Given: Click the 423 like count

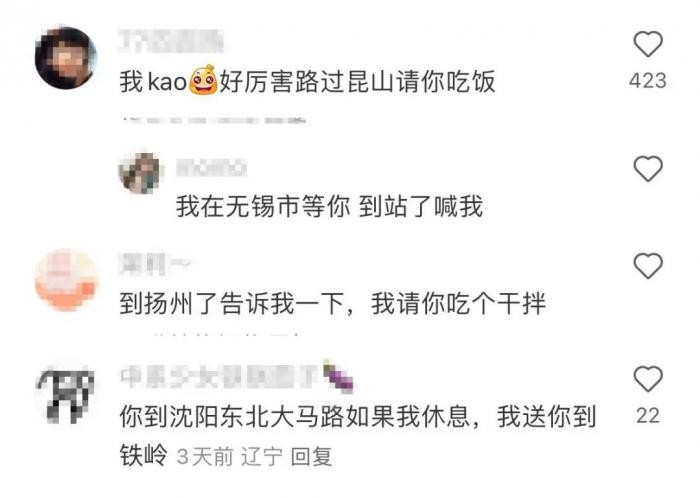Looking at the screenshot, I should pos(648,81).
